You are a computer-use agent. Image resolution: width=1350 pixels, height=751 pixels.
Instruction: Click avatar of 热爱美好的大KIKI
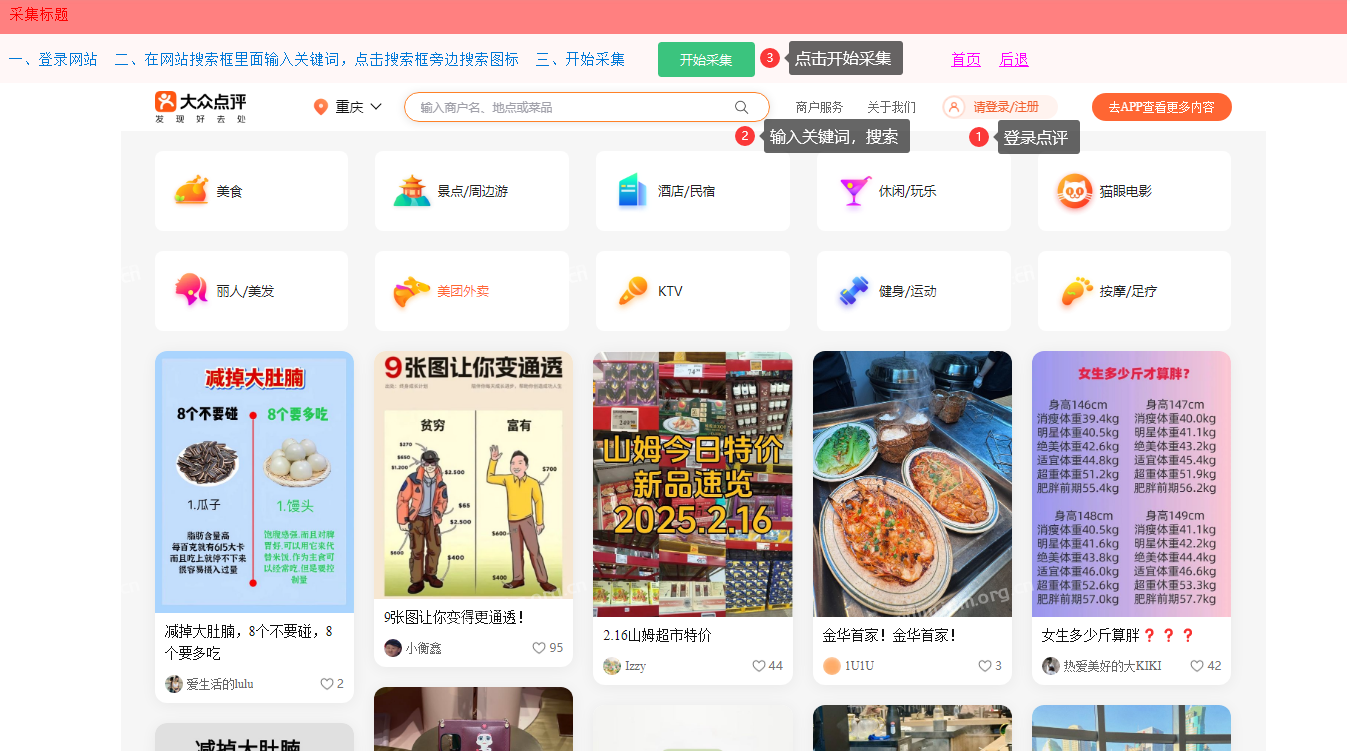point(1051,666)
